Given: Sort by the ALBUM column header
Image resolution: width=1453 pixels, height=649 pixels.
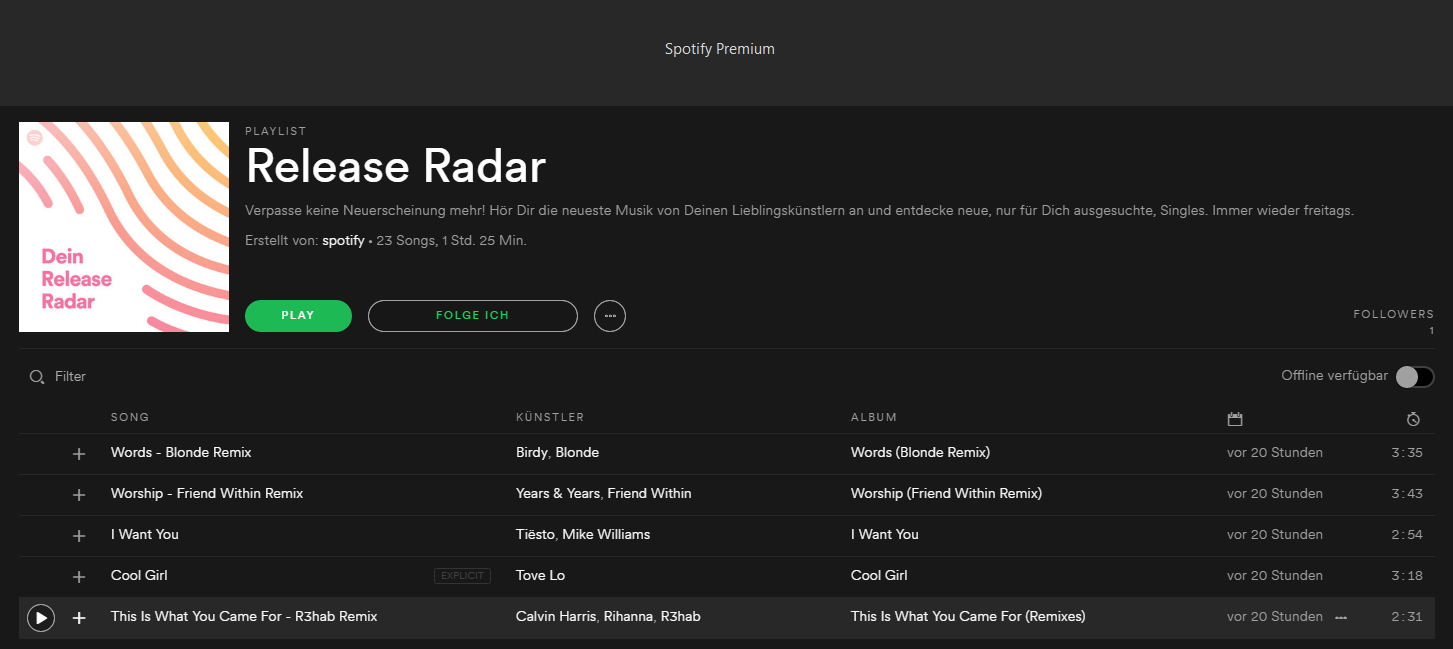Looking at the screenshot, I should click(874, 417).
